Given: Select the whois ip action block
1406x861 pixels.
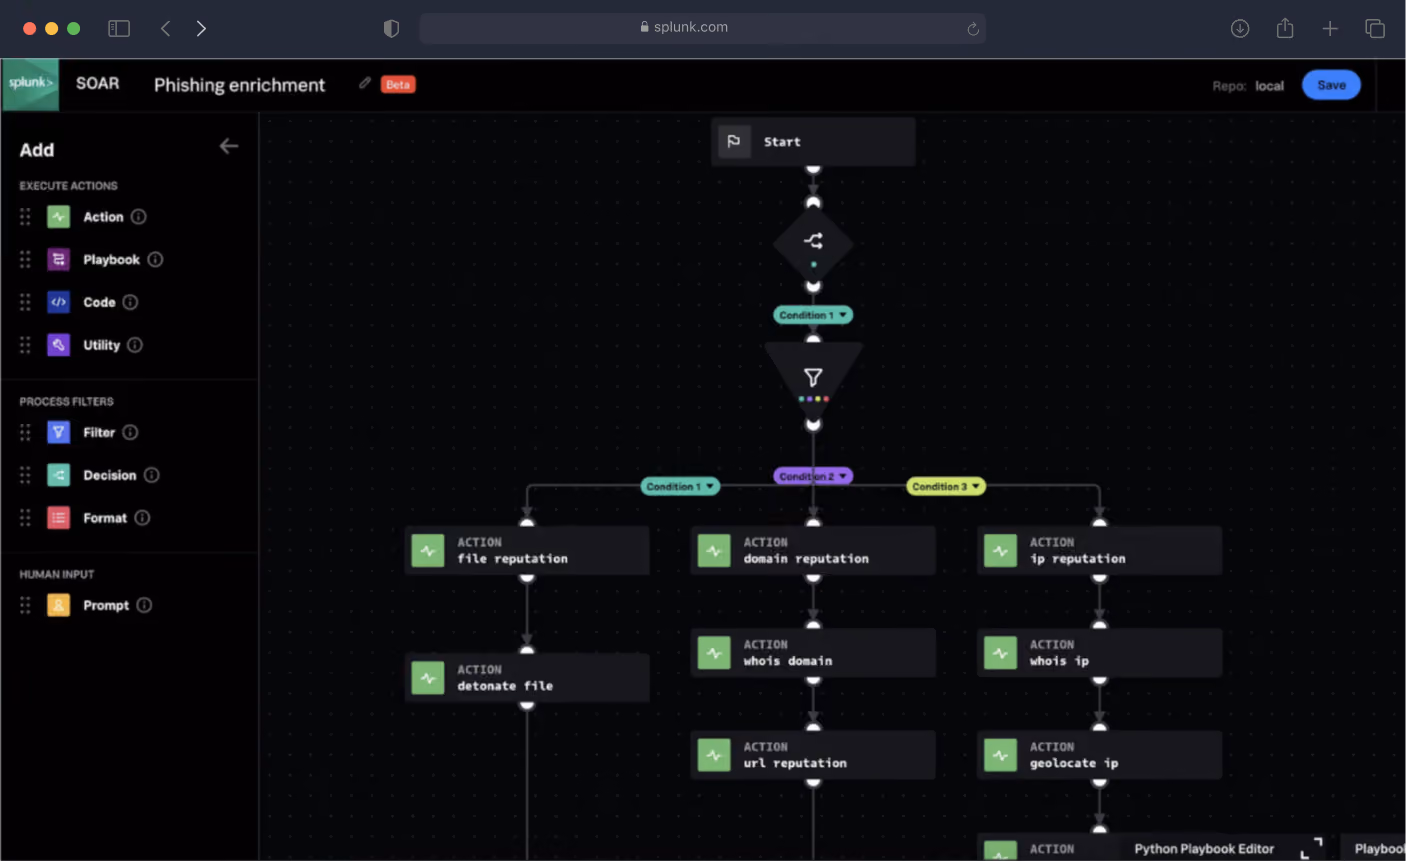Looking at the screenshot, I should [1099, 653].
